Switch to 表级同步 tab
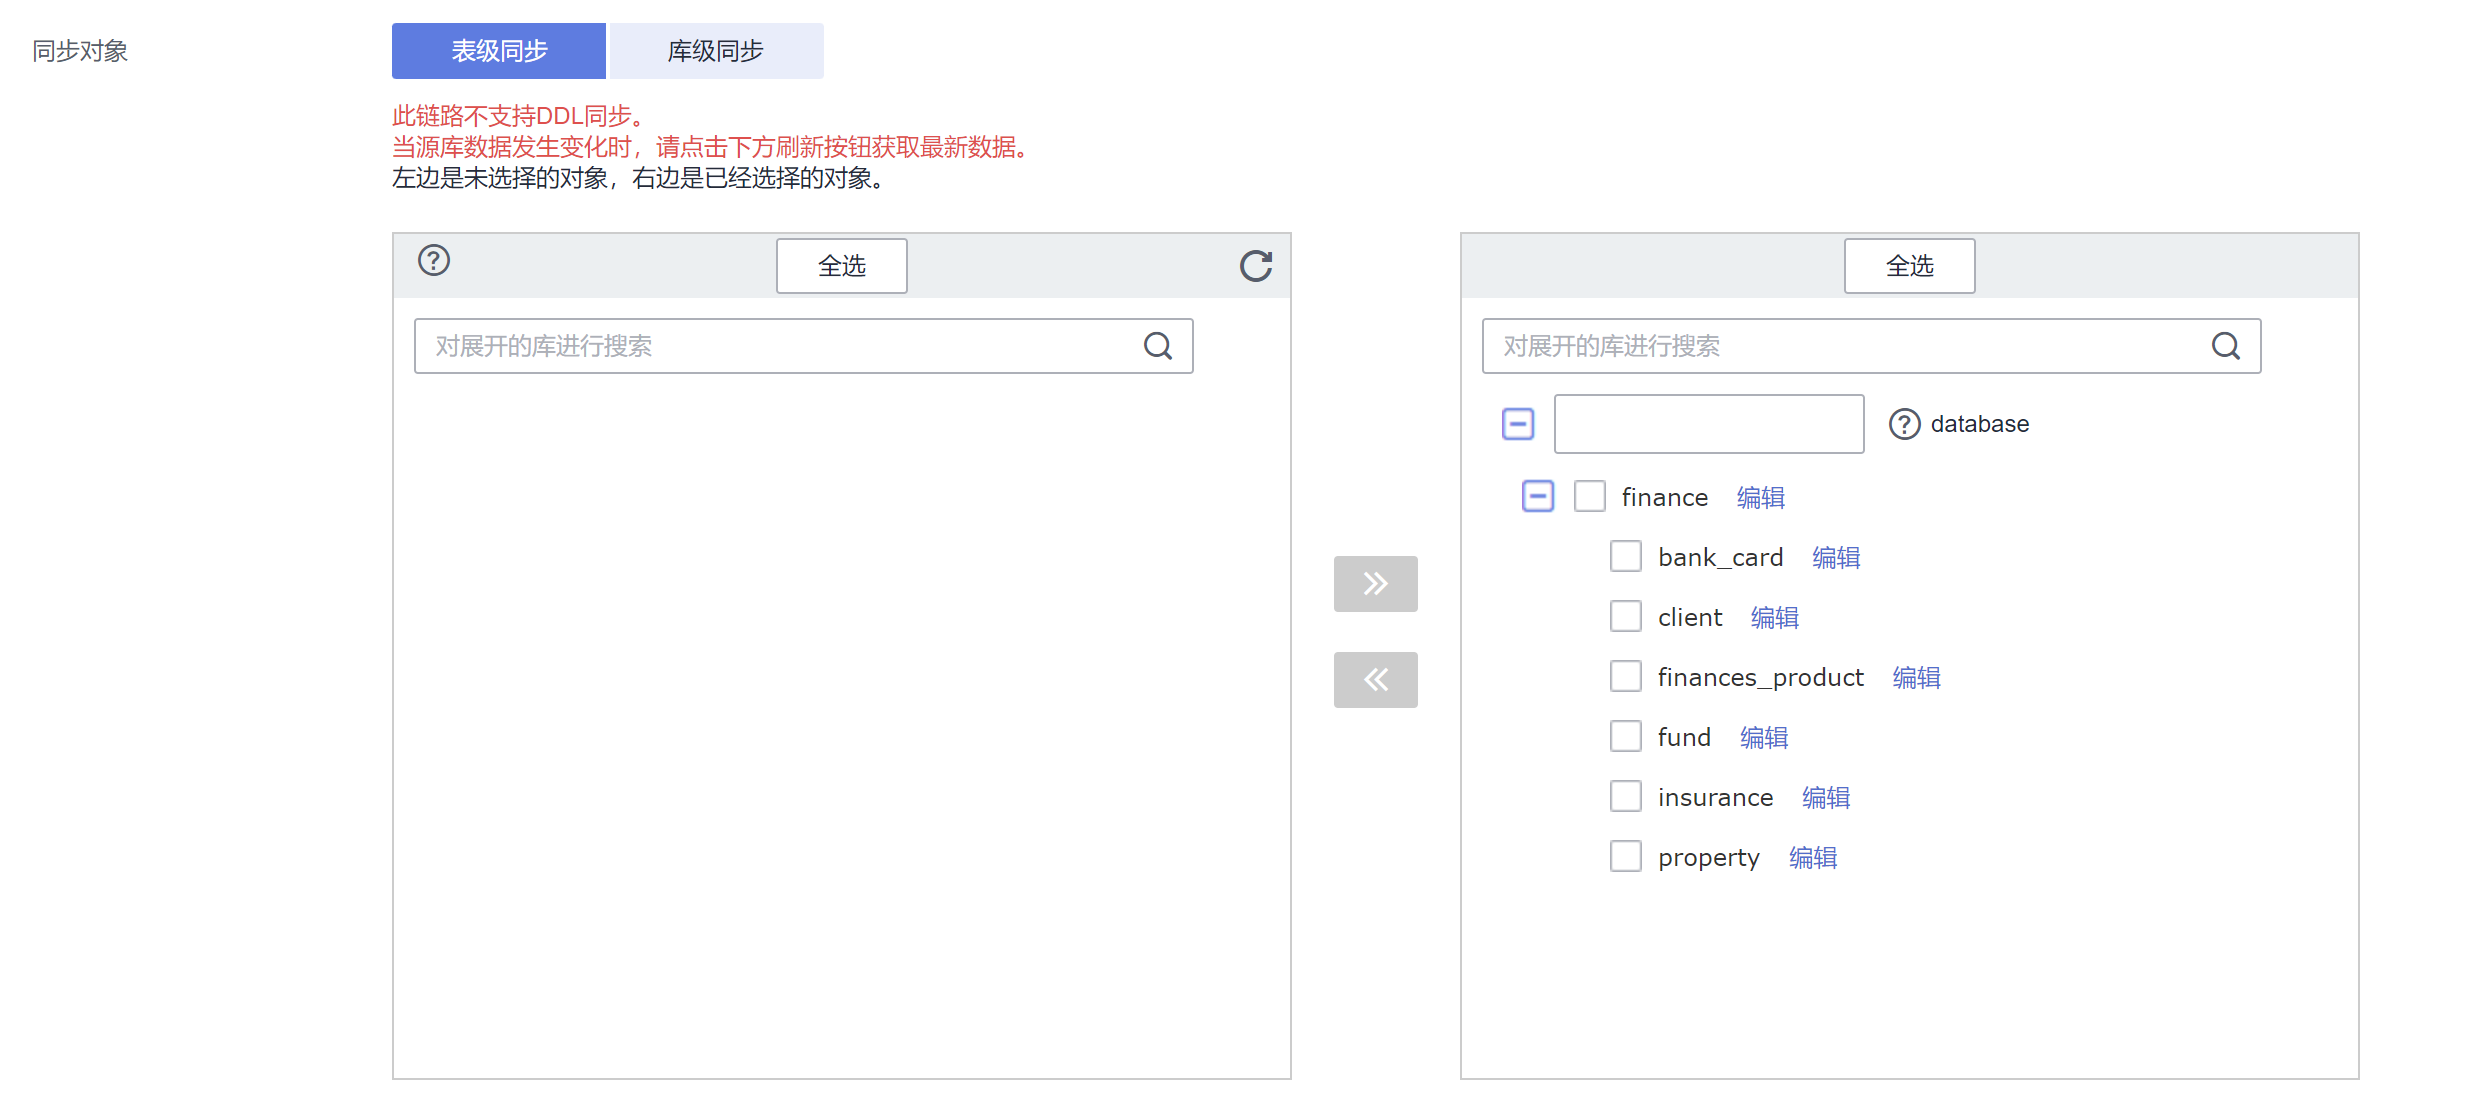 pos(498,51)
